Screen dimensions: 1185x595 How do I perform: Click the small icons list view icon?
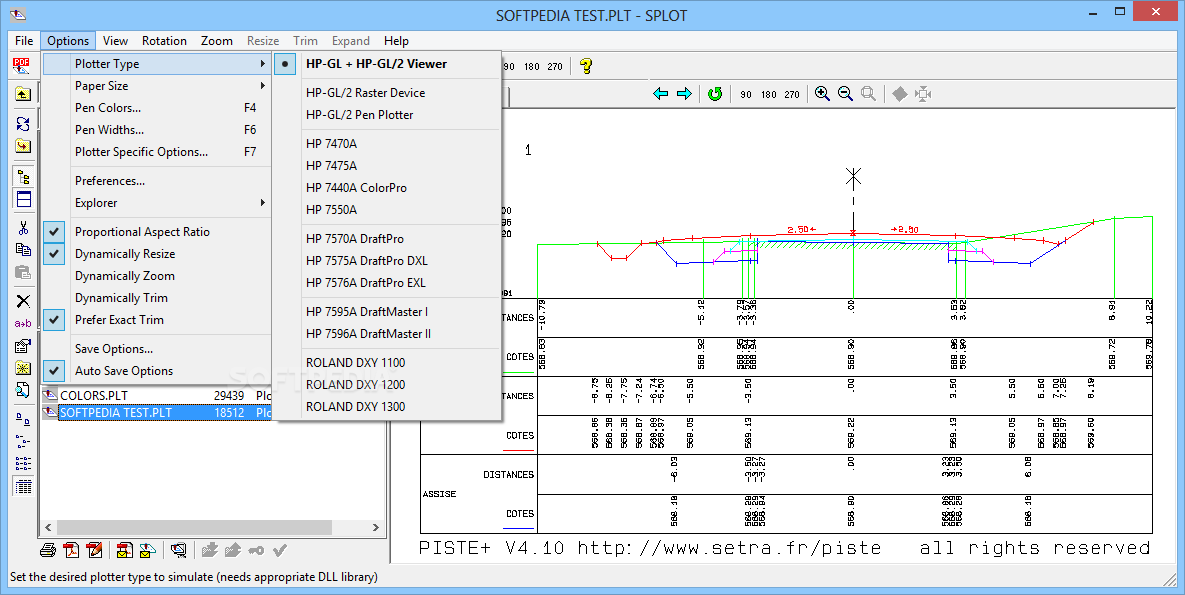tap(23, 442)
